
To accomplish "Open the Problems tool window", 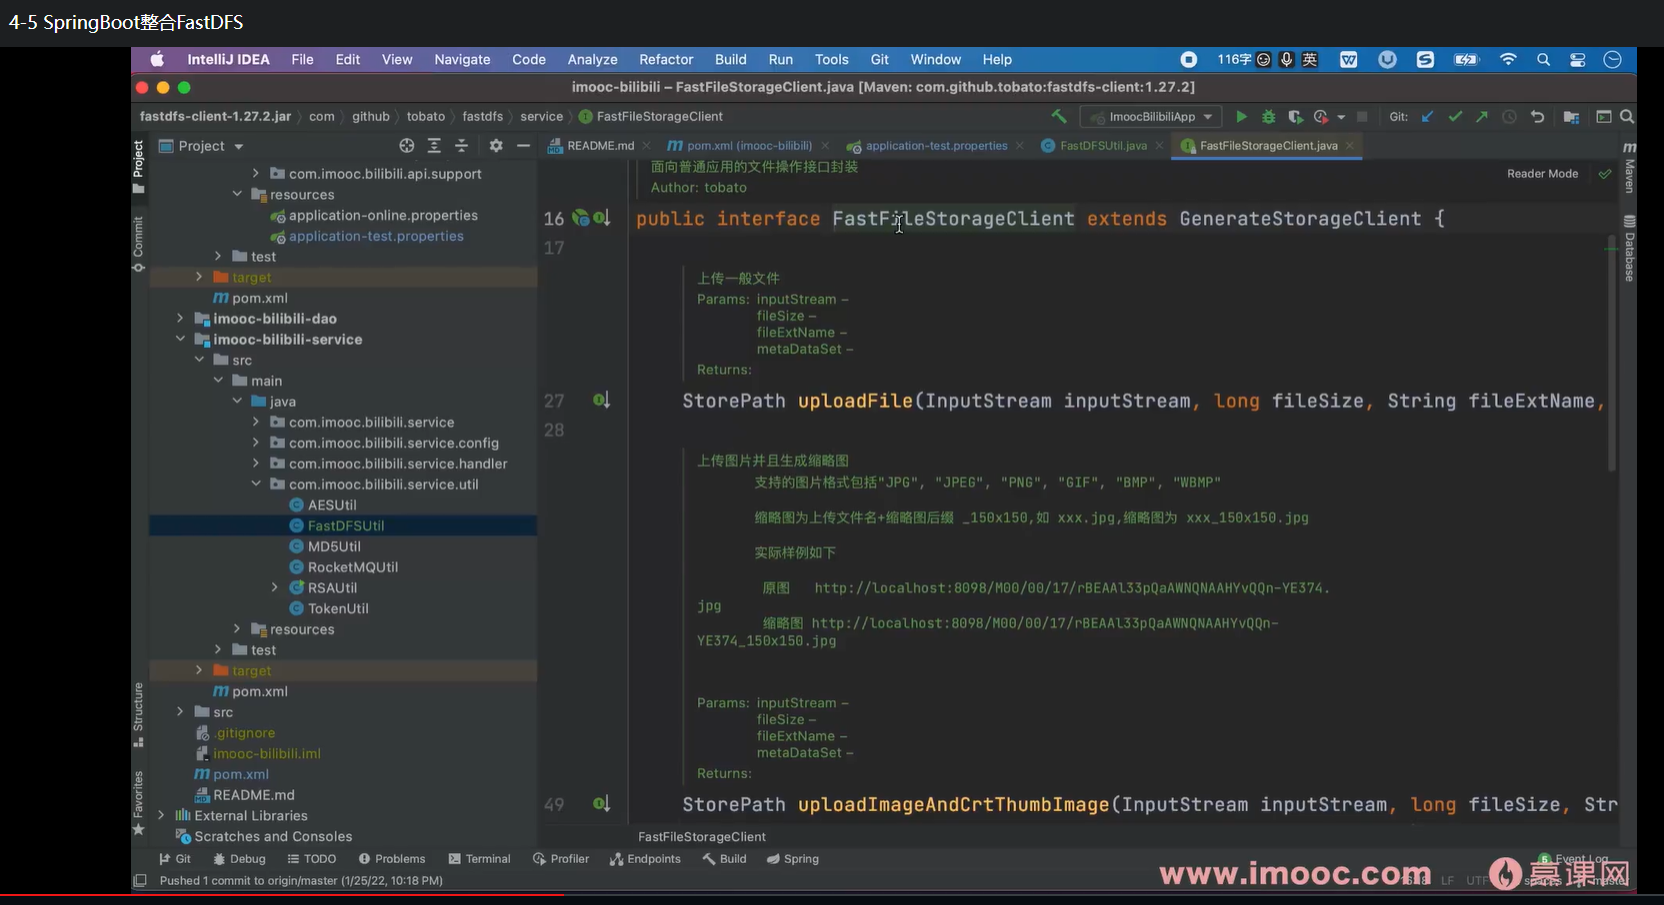I will (x=392, y=859).
